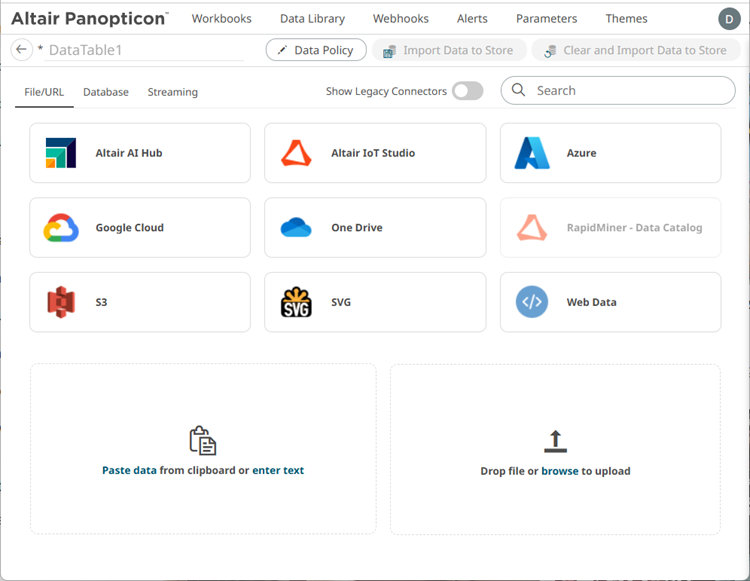Viewport: 750px width, 581px height.
Task: Open the Alerts menu
Action: 472,19
